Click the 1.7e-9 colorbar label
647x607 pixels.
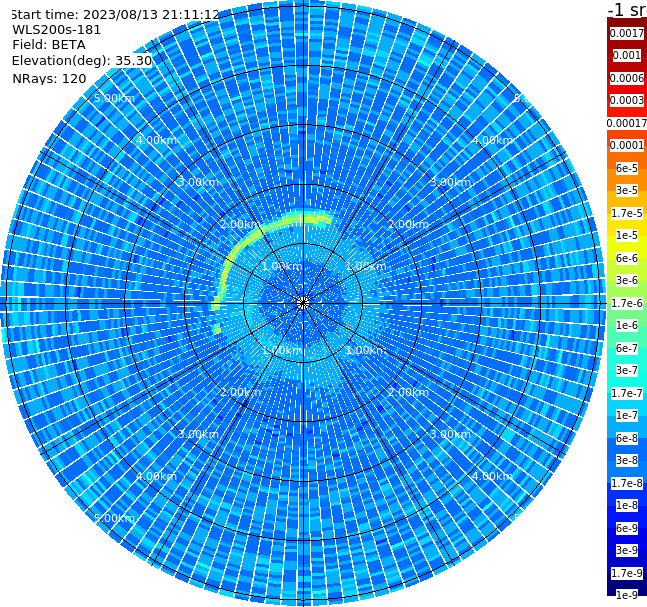click(627, 573)
